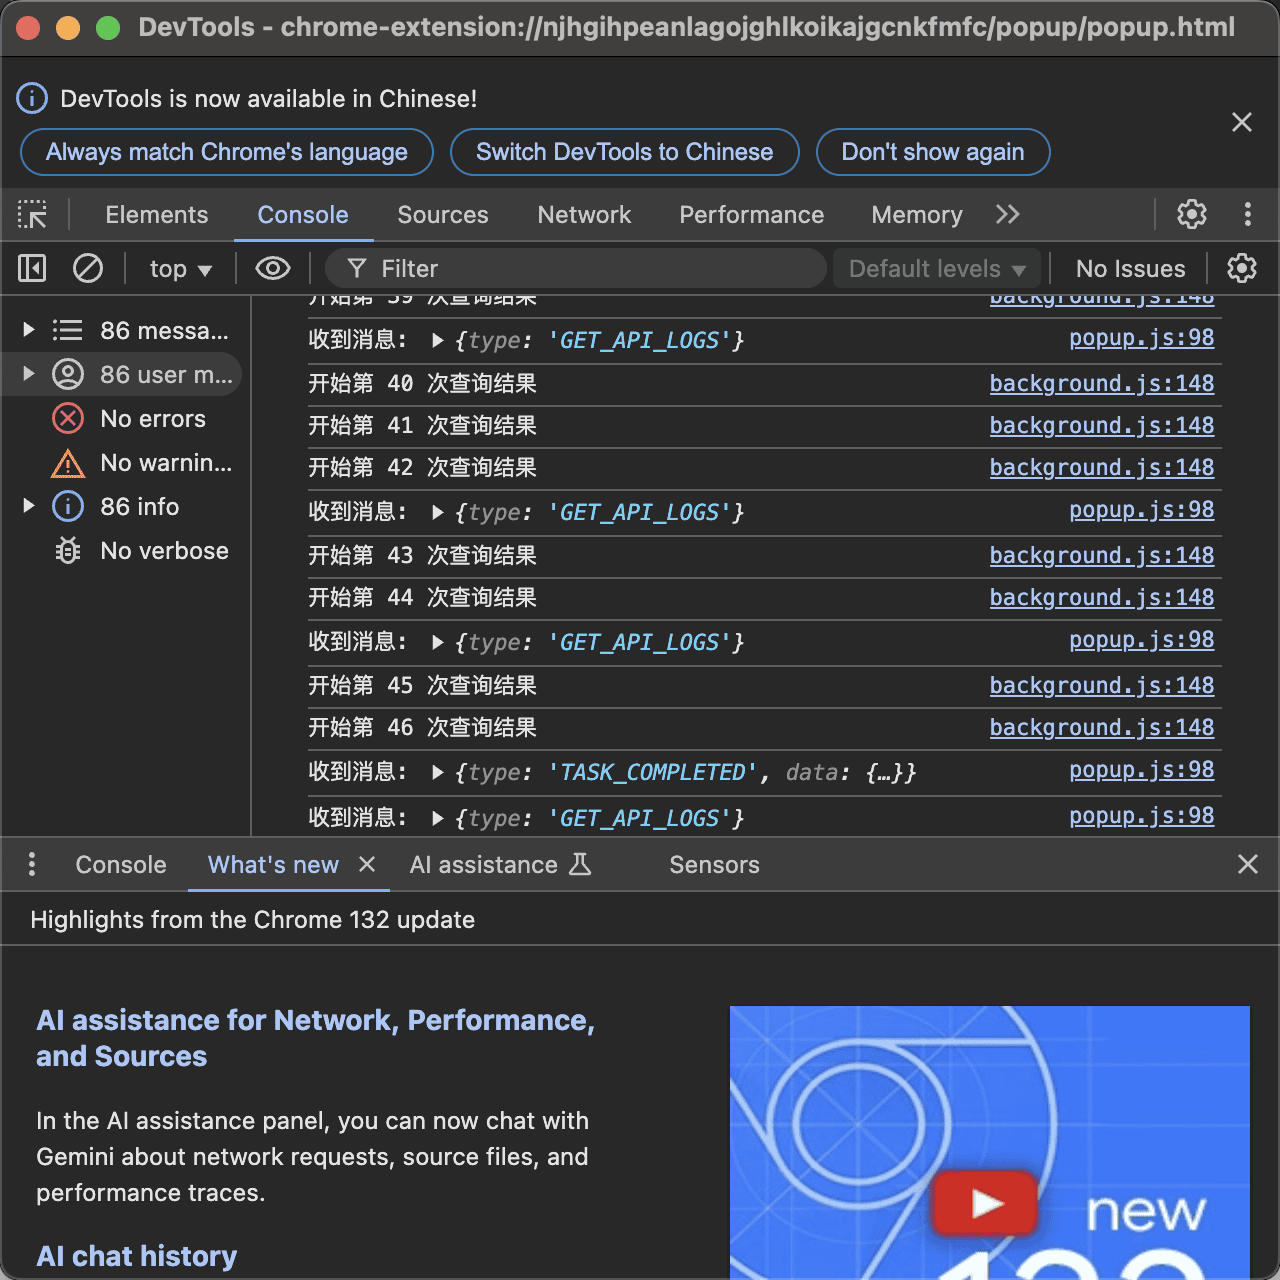Screen dimensions: 1280x1280
Task: Focus the console Filter input field
Action: pos(576,268)
